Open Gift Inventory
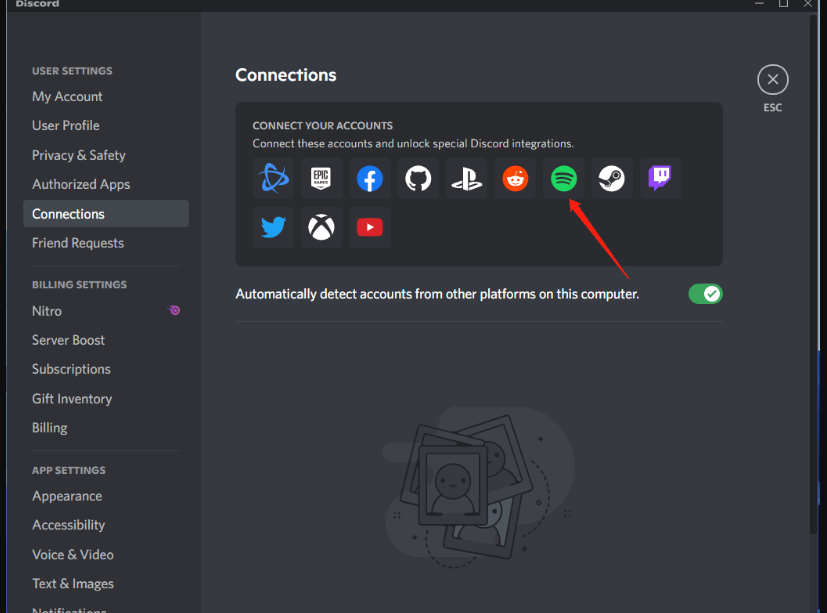 pos(106,399)
